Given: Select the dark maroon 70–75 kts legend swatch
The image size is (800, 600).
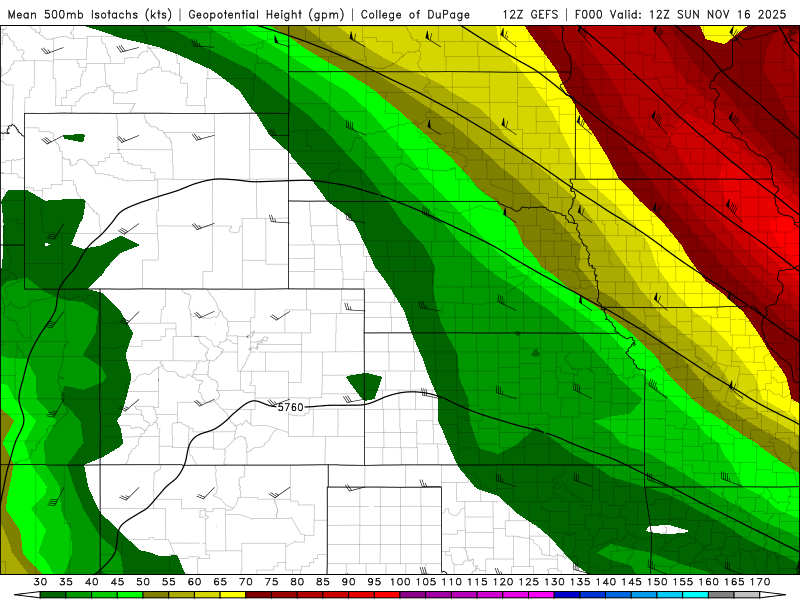Looking at the screenshot, I should click(258, 595).
